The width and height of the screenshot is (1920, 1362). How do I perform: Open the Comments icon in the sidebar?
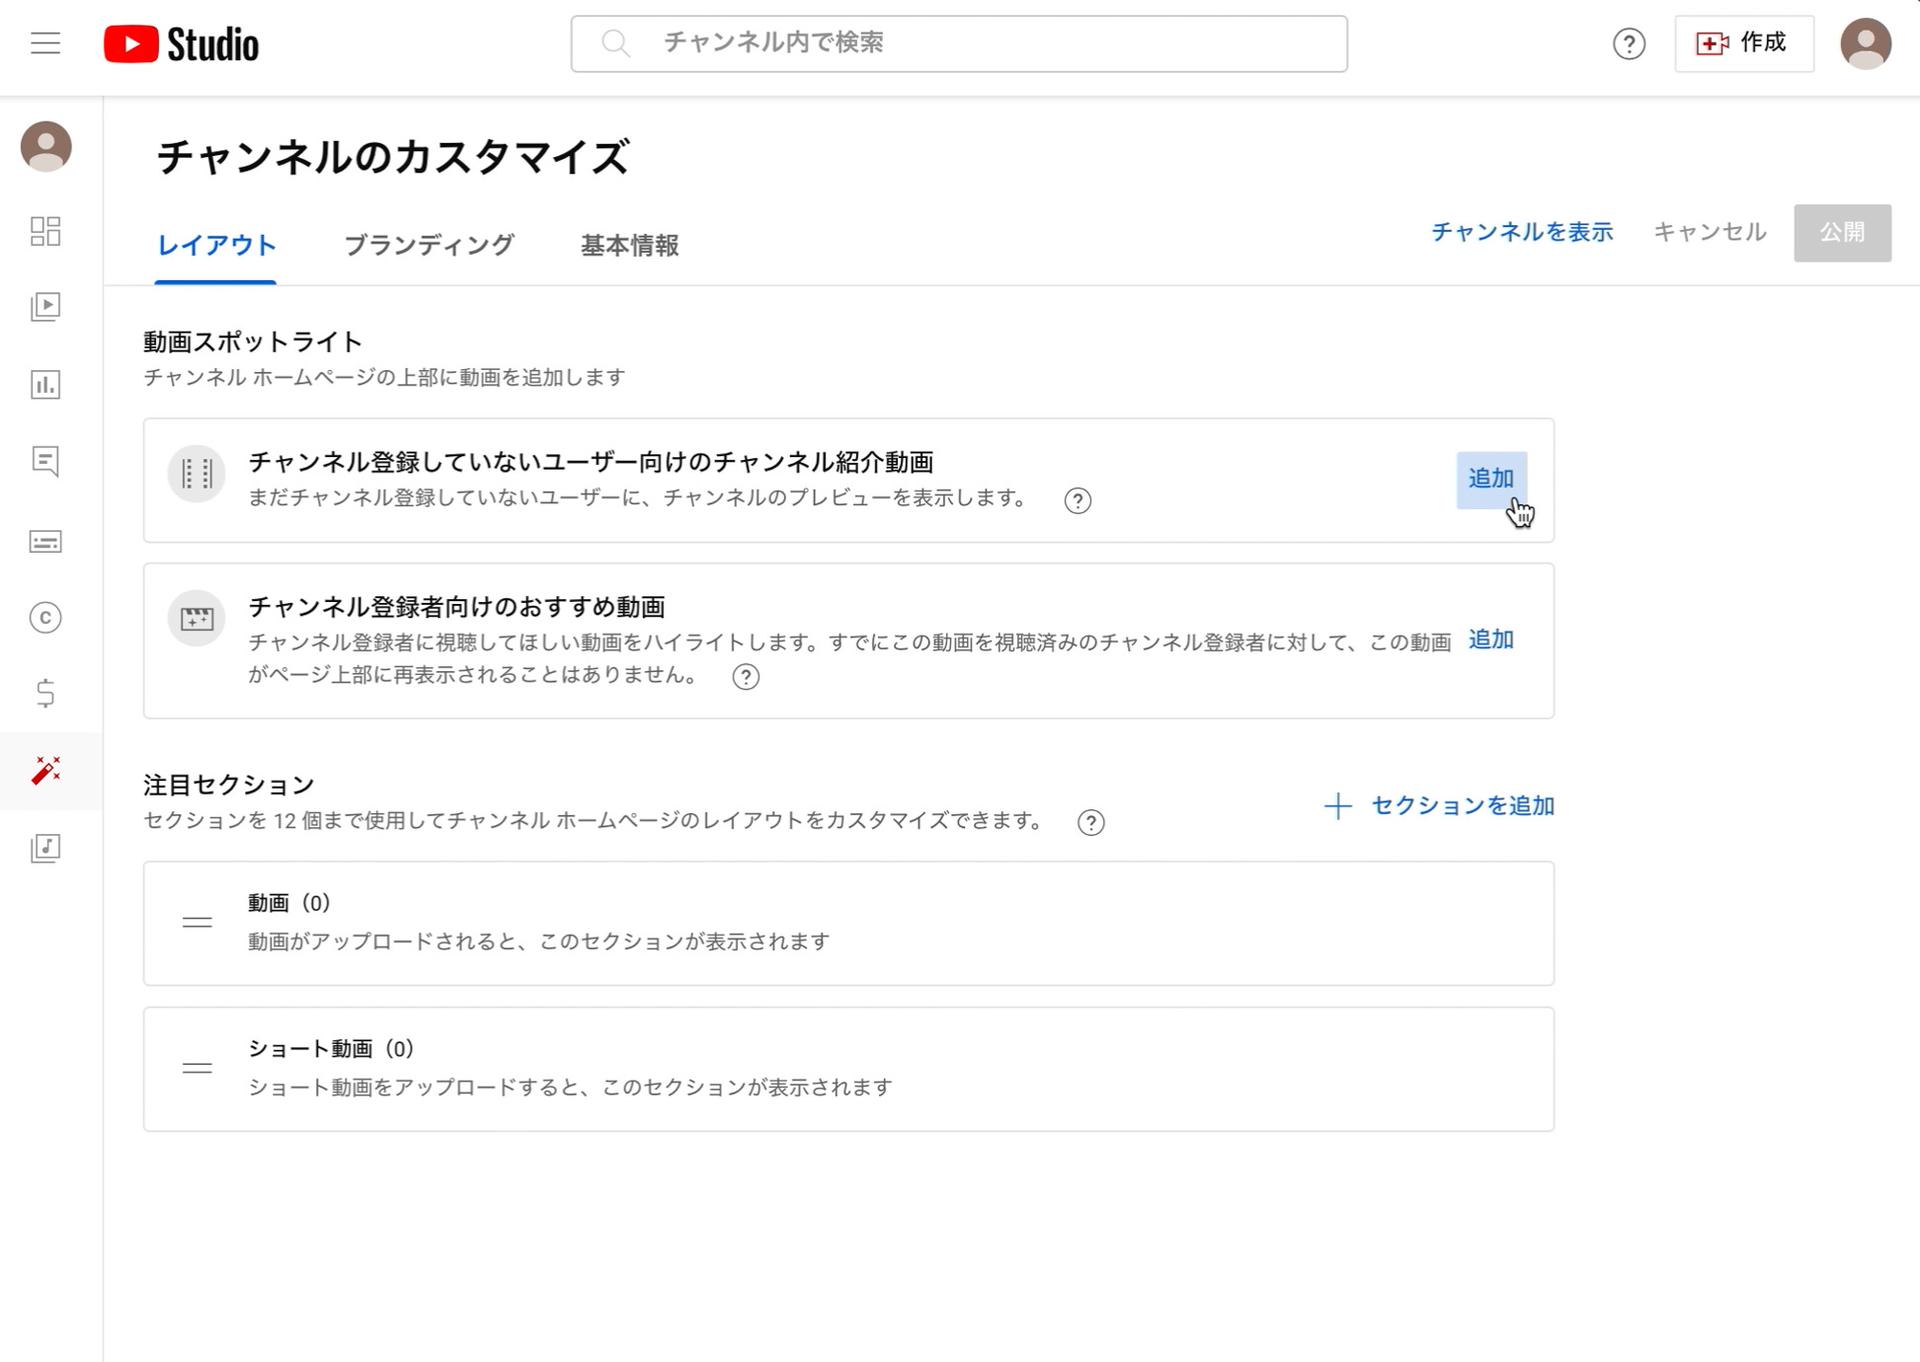coord(45,461)
